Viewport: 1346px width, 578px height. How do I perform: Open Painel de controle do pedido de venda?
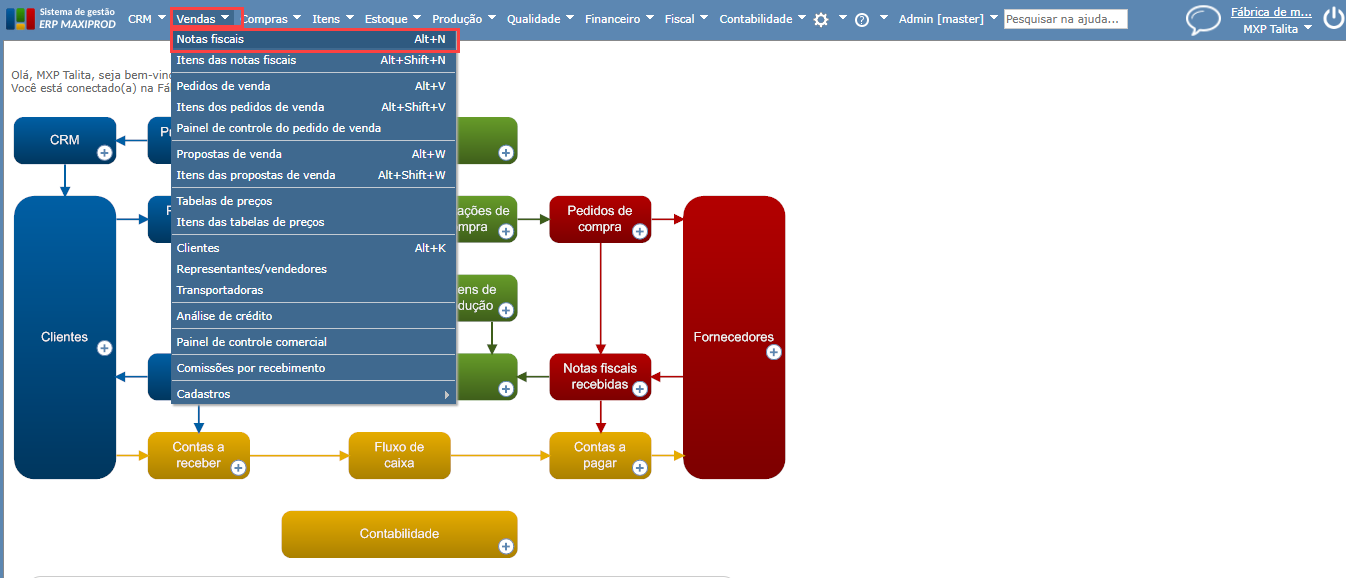coord(314,128)
